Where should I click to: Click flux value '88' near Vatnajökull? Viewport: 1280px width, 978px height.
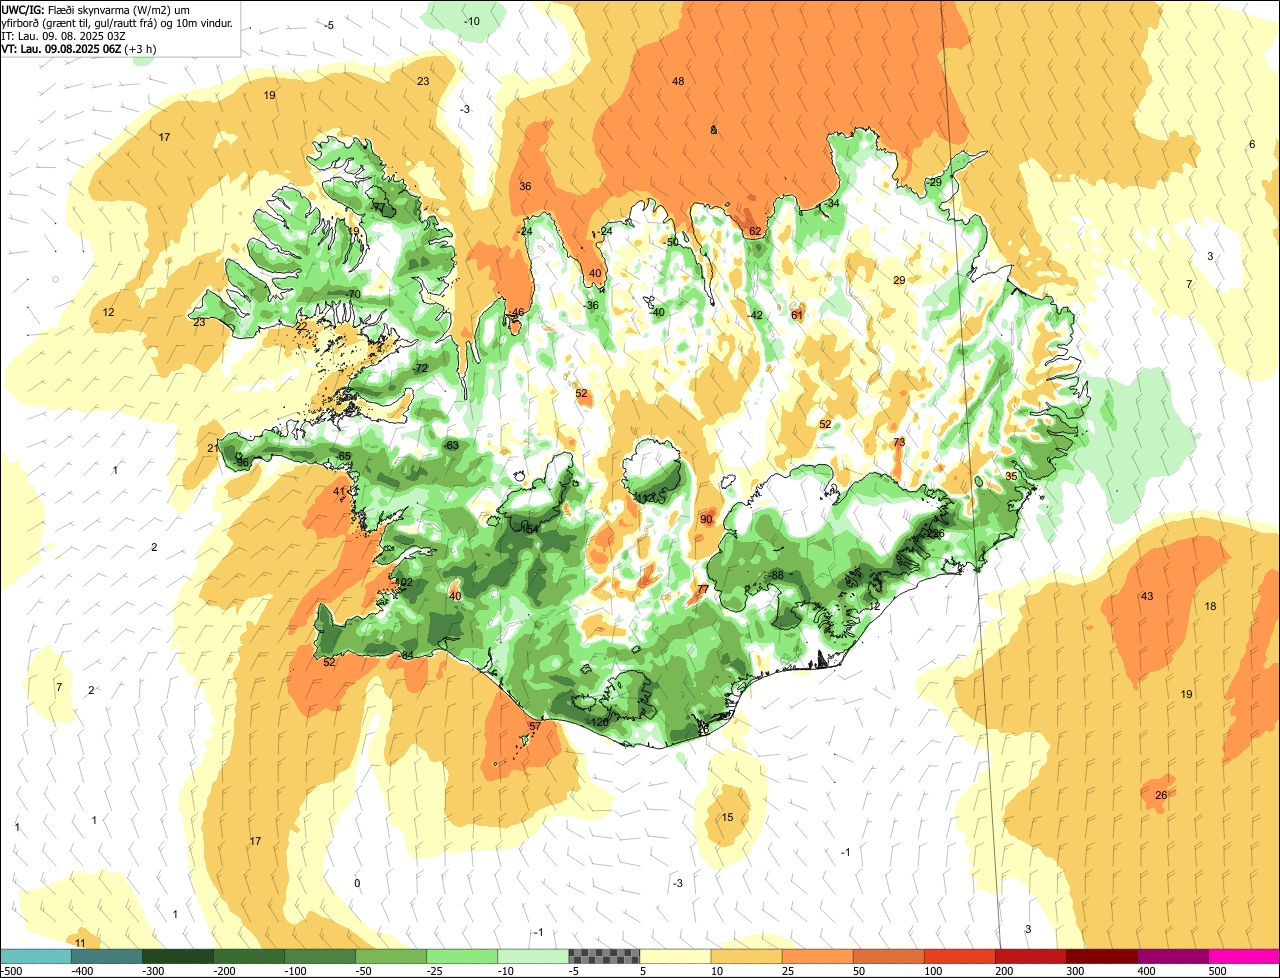777,575
